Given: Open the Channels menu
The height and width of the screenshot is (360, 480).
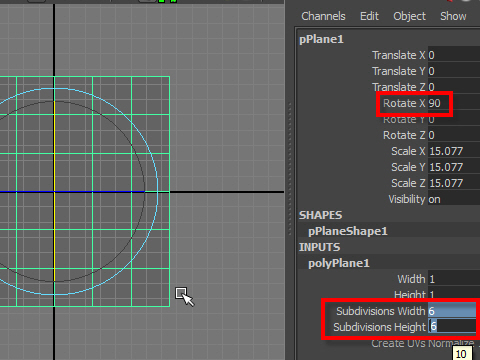Looking at the screenshot, I should click(x=323, y=16).
